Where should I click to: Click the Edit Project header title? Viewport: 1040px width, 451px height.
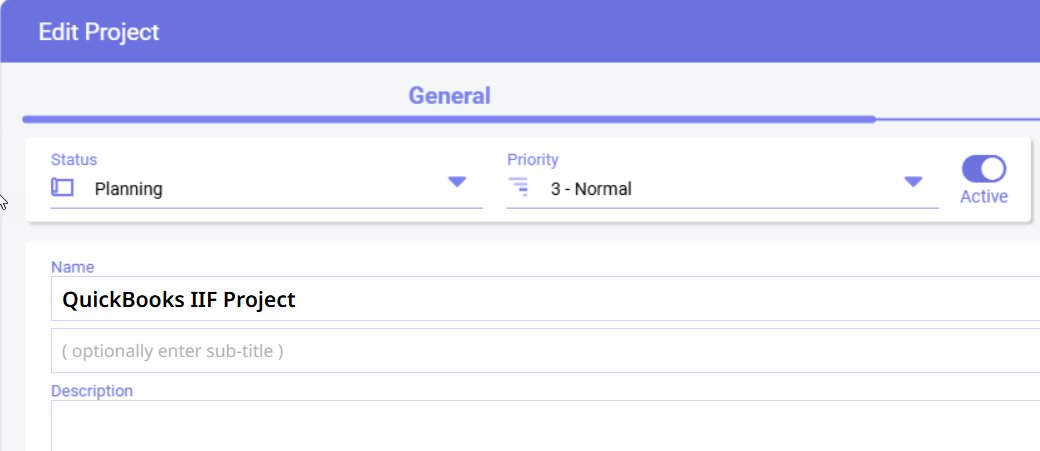pos(98,31)
